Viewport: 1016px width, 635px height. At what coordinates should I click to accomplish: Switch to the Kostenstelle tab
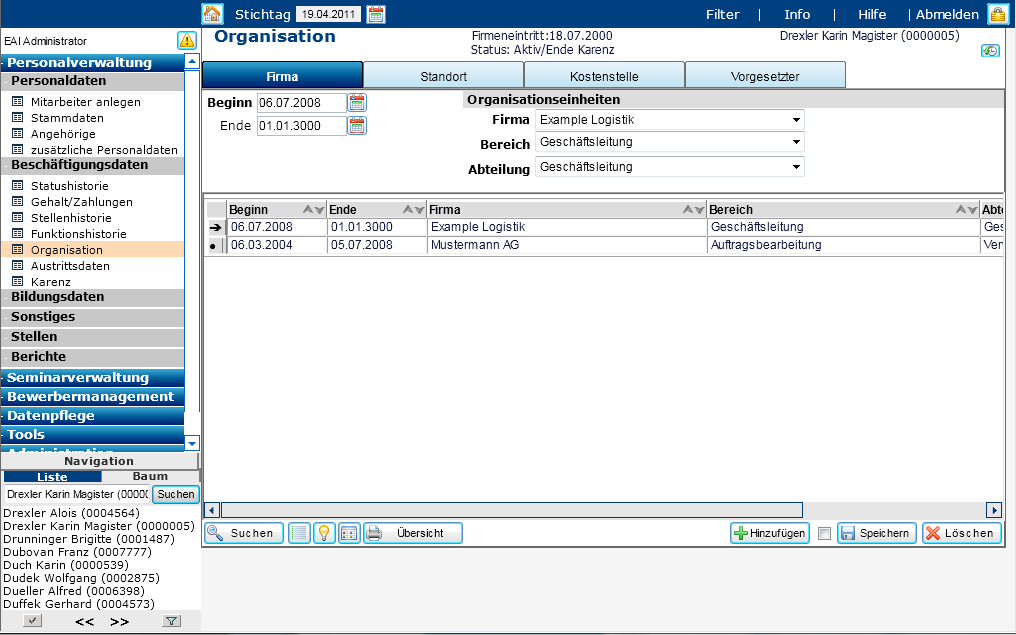(x=604, y=76)
